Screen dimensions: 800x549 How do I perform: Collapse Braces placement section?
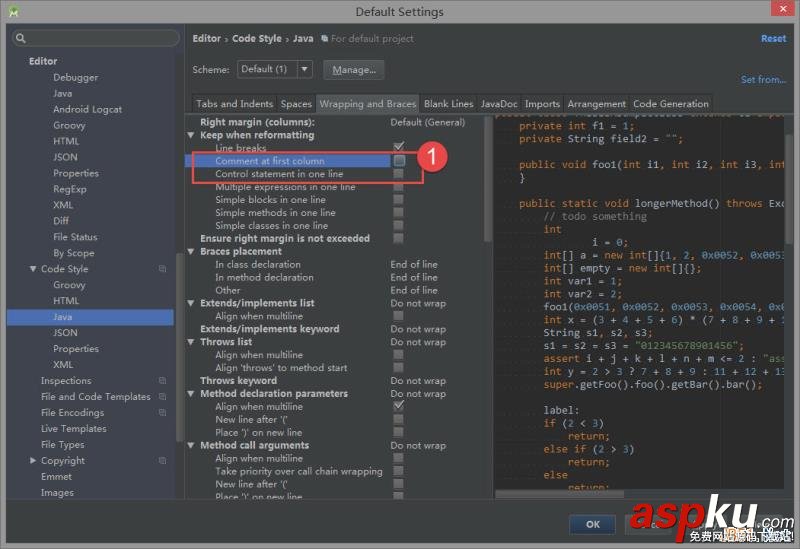pos(191,252)
